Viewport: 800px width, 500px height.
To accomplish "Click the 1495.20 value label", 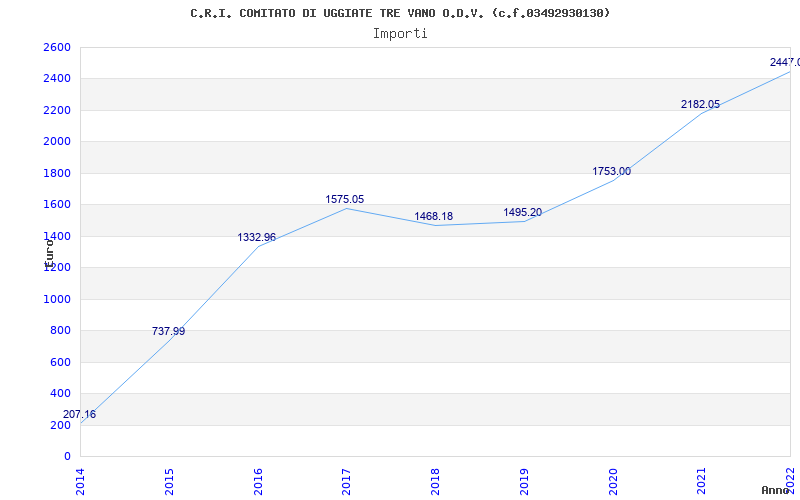I will pyautogui.click(x=522, y=212).
